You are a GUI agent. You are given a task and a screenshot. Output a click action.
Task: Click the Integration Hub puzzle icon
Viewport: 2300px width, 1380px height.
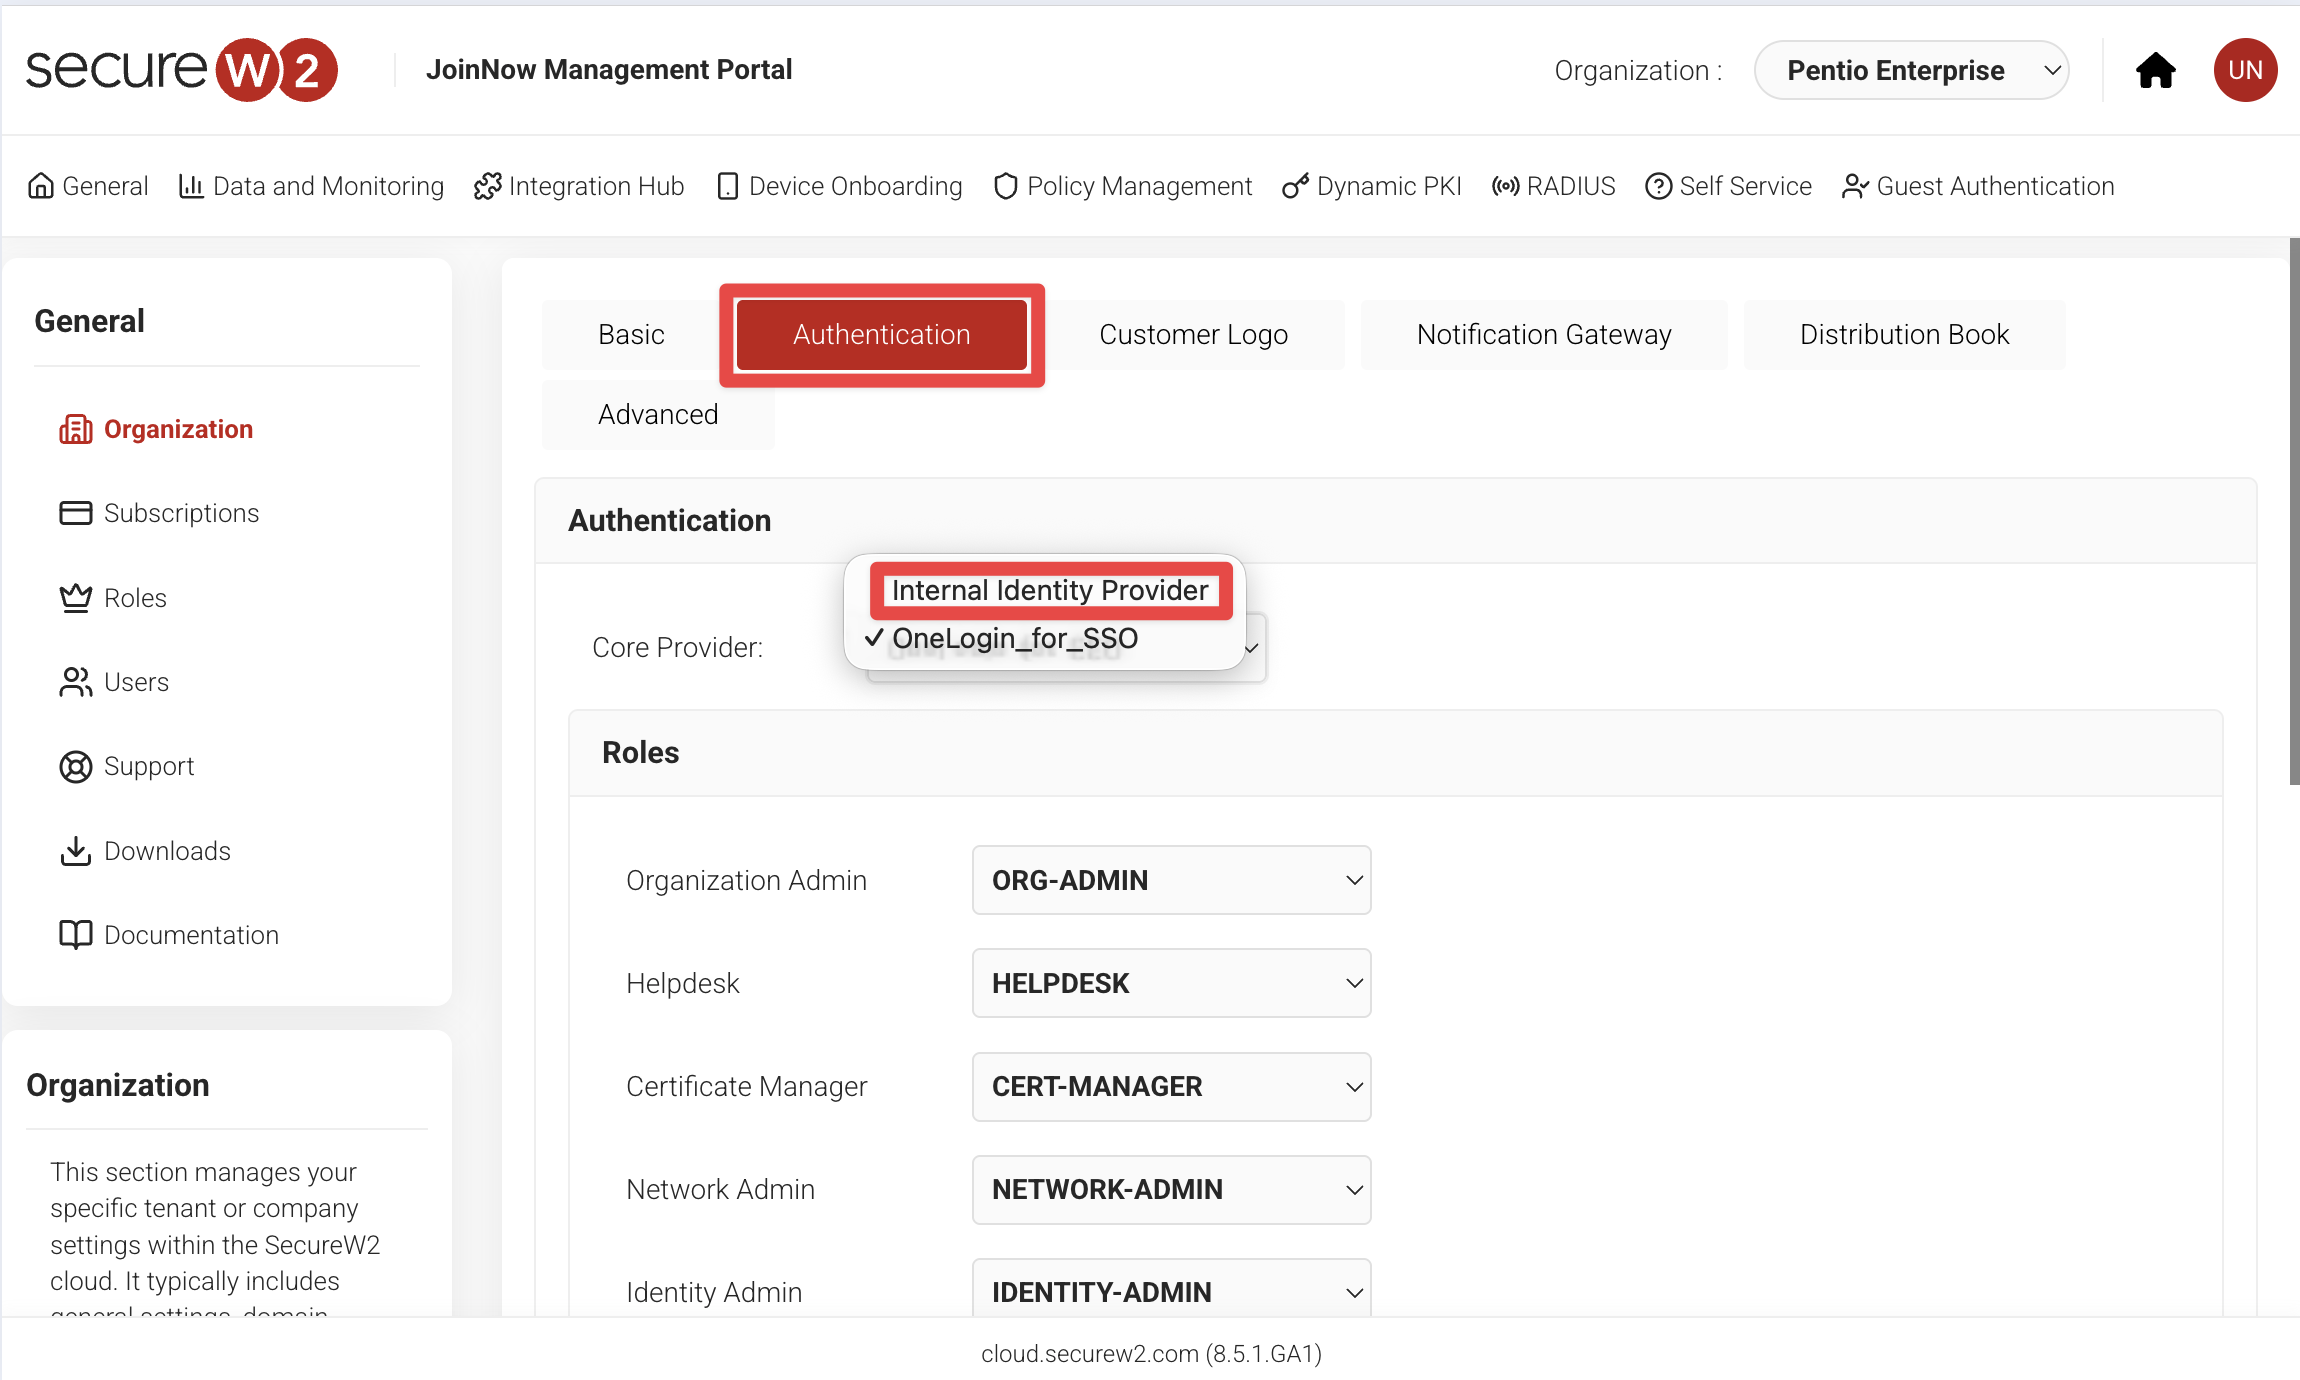(x=487, y=186)
